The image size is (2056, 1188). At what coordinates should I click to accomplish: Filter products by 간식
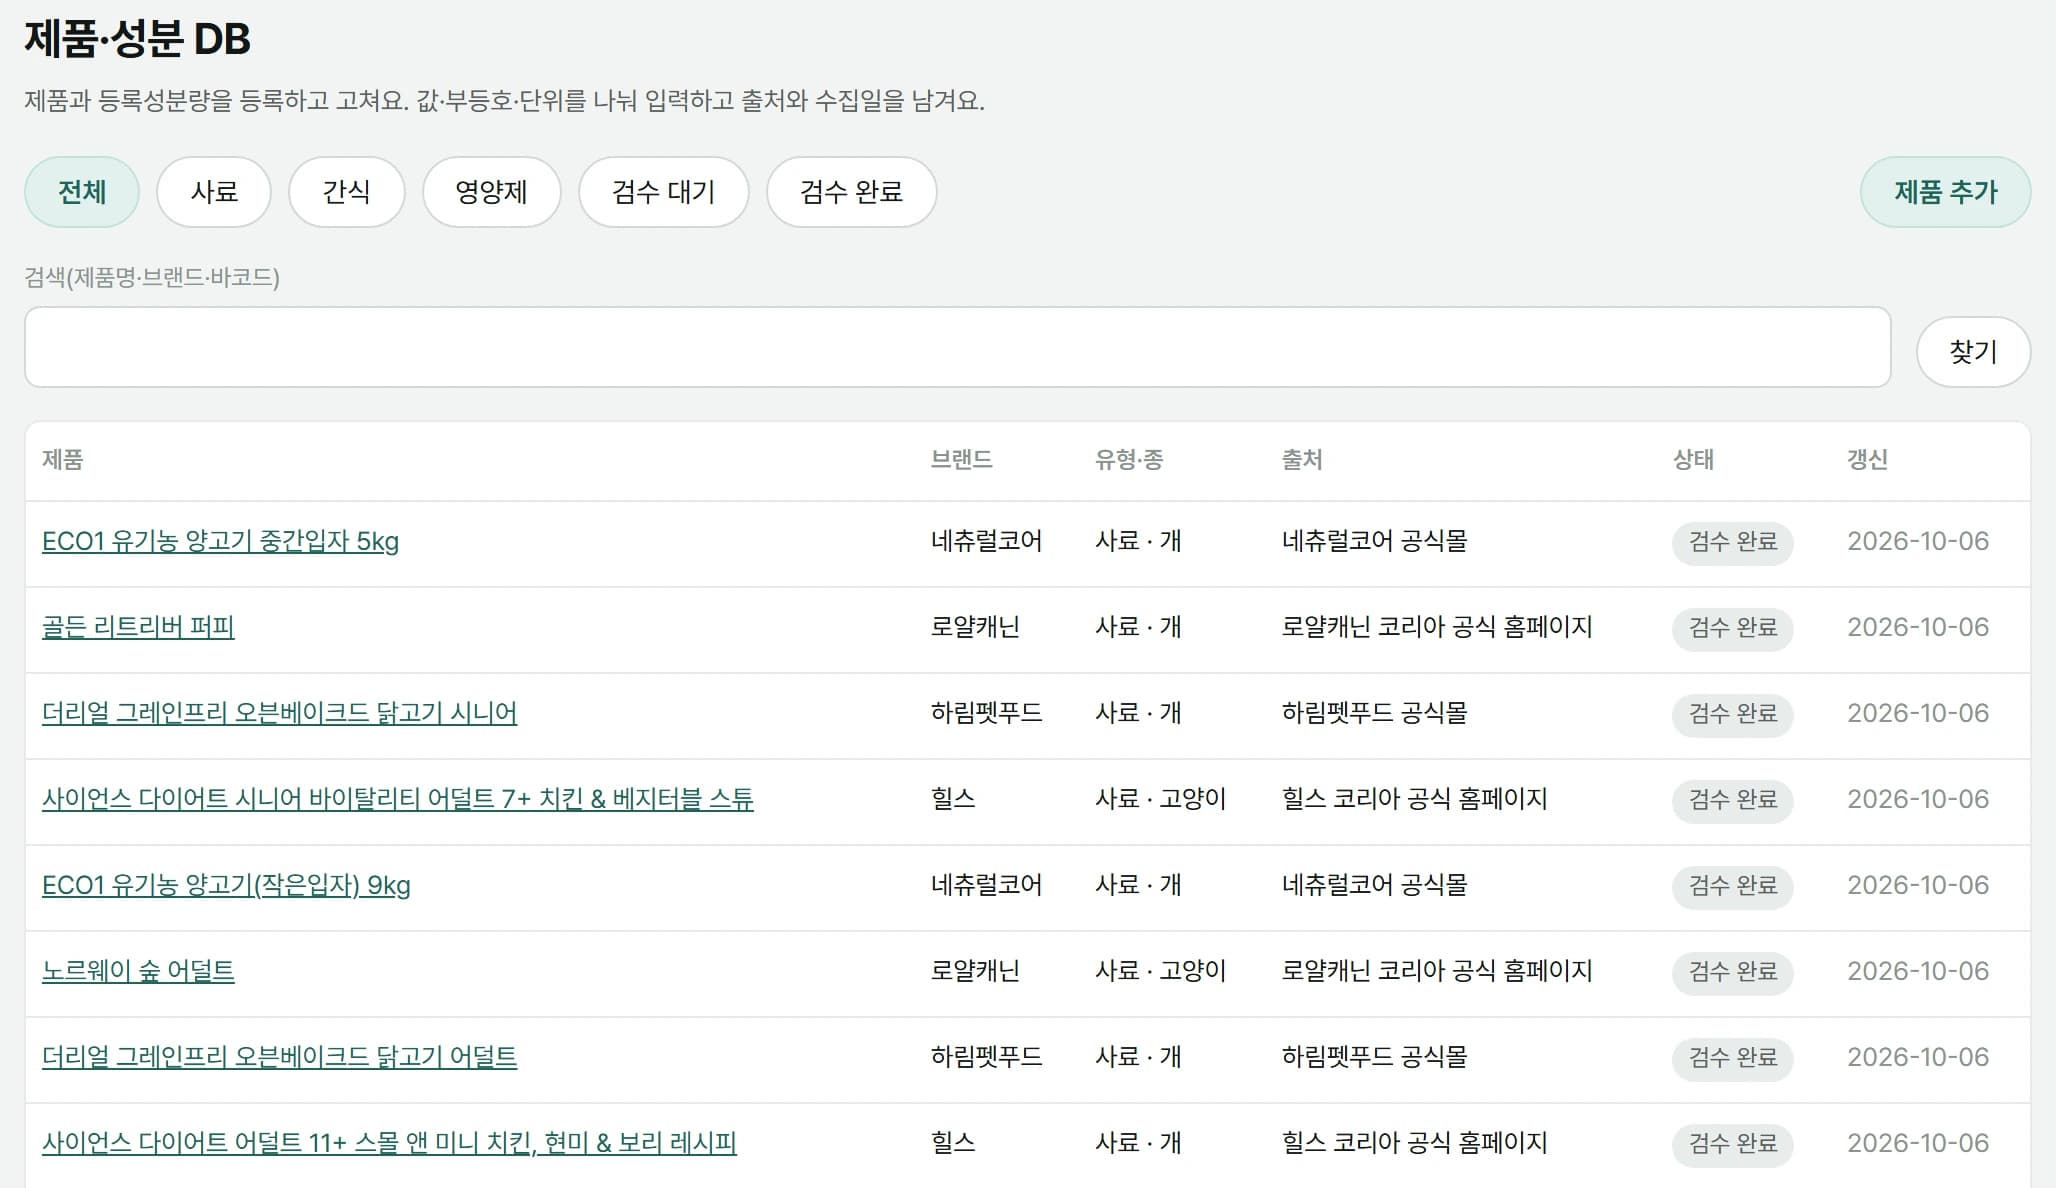(x=347, y=192)
